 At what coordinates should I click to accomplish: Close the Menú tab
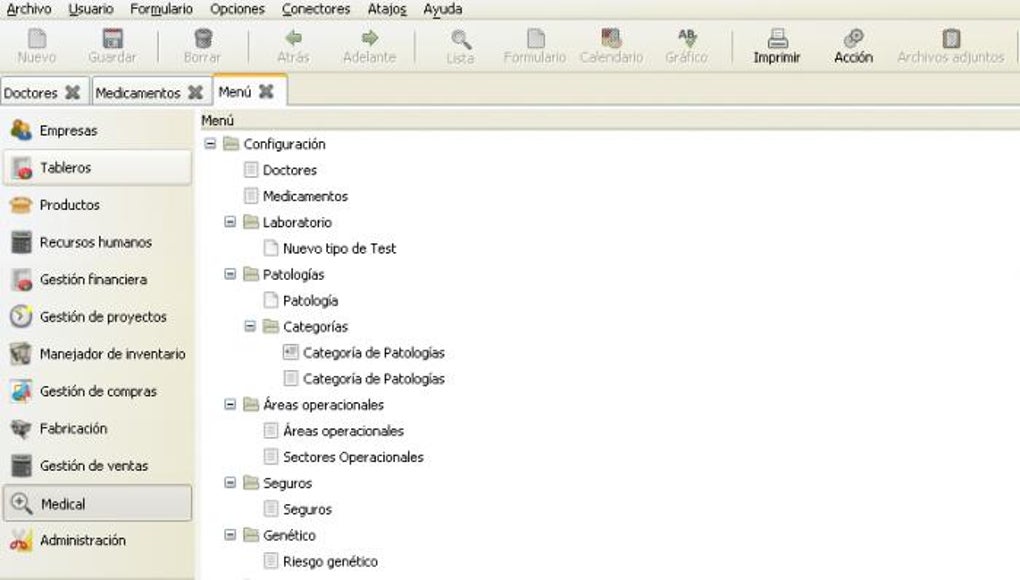(x=266, y=92)
